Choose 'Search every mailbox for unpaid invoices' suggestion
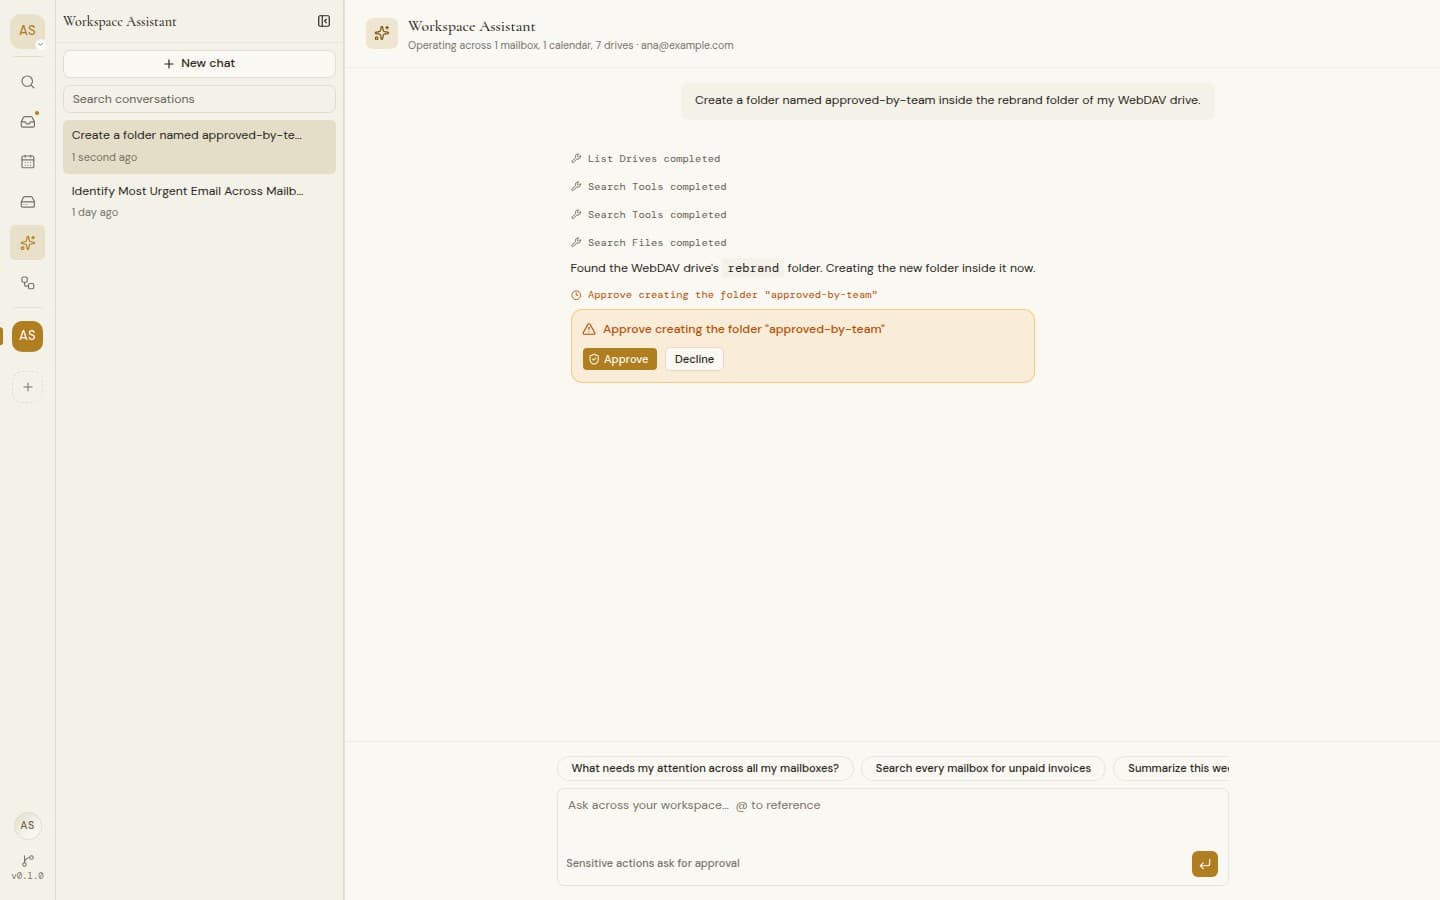Viewport: 1440px width, 900px height. (983, 768)
